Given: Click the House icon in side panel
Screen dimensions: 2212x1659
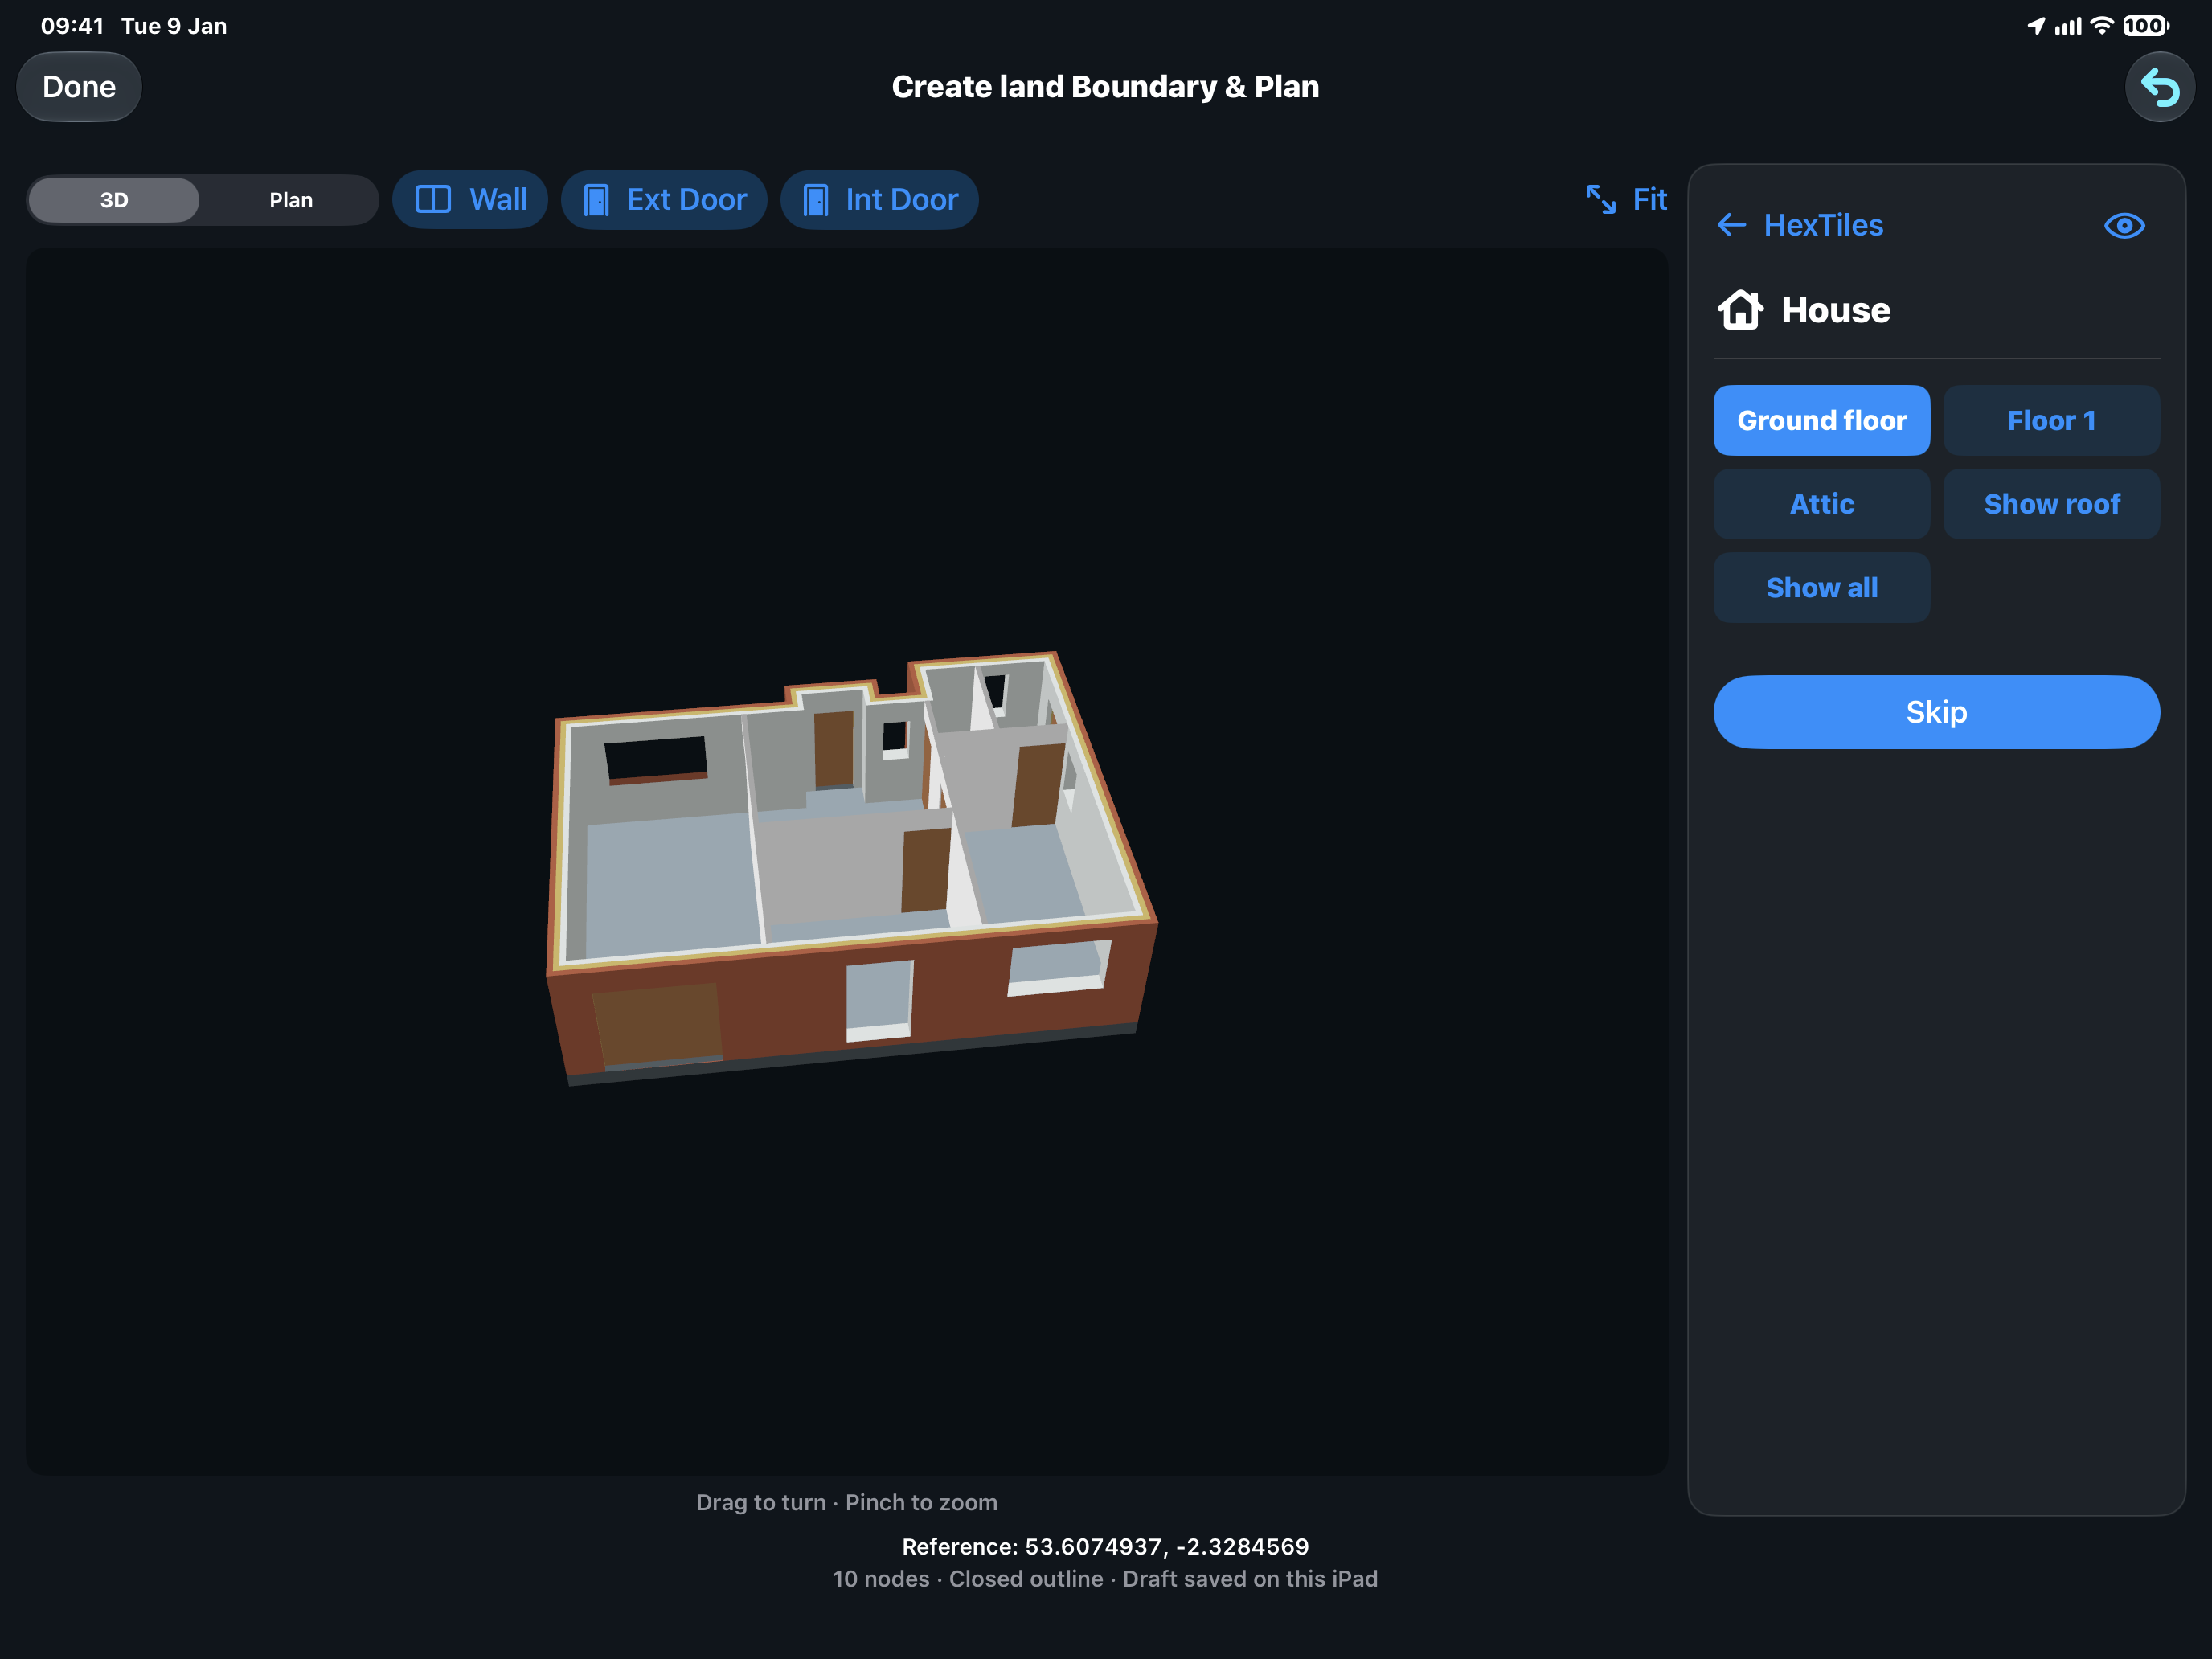Looking at the screenshot, I should [1740, 310].
